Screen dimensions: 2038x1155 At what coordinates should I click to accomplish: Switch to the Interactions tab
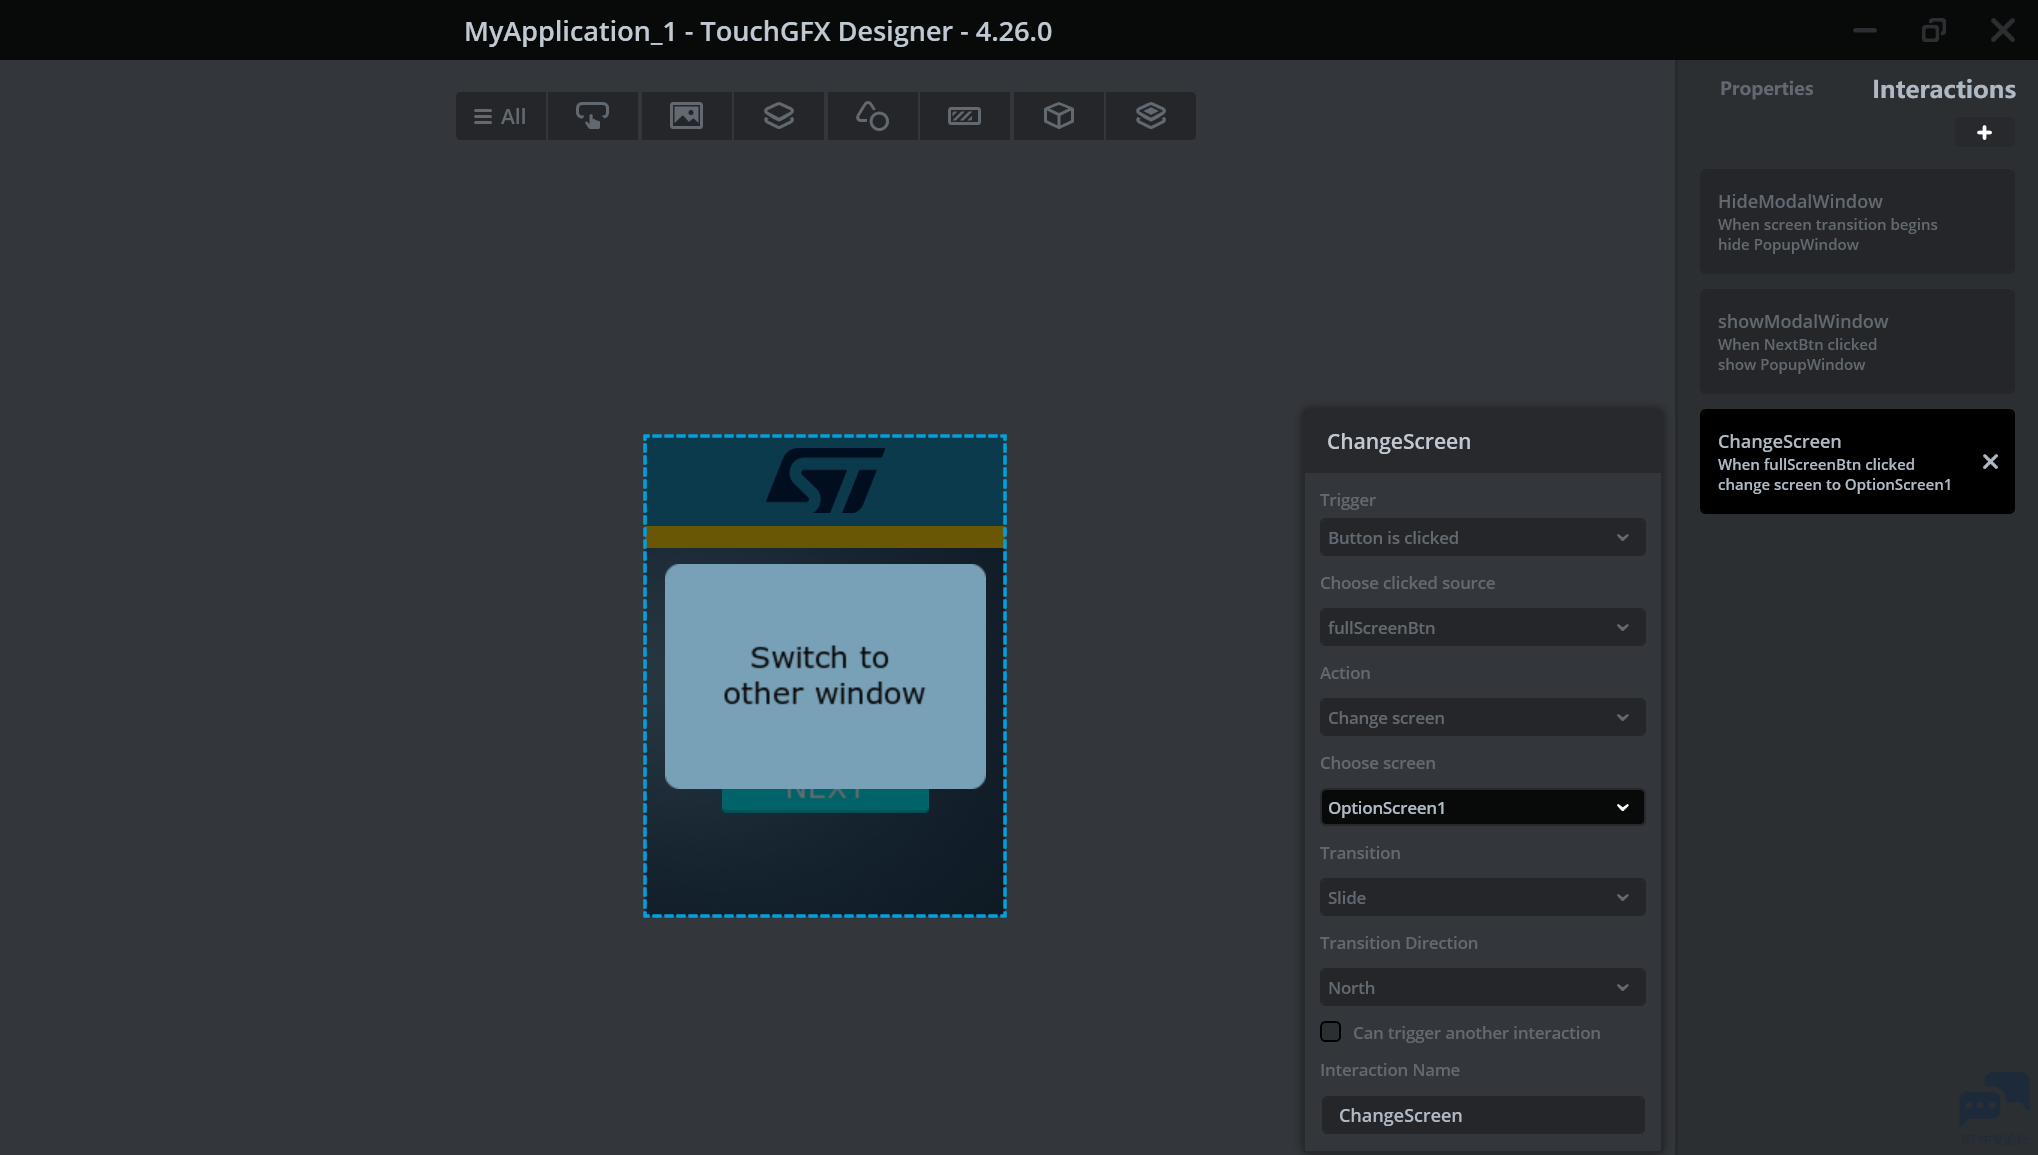pyautogui.click(x=1943, y=89)
